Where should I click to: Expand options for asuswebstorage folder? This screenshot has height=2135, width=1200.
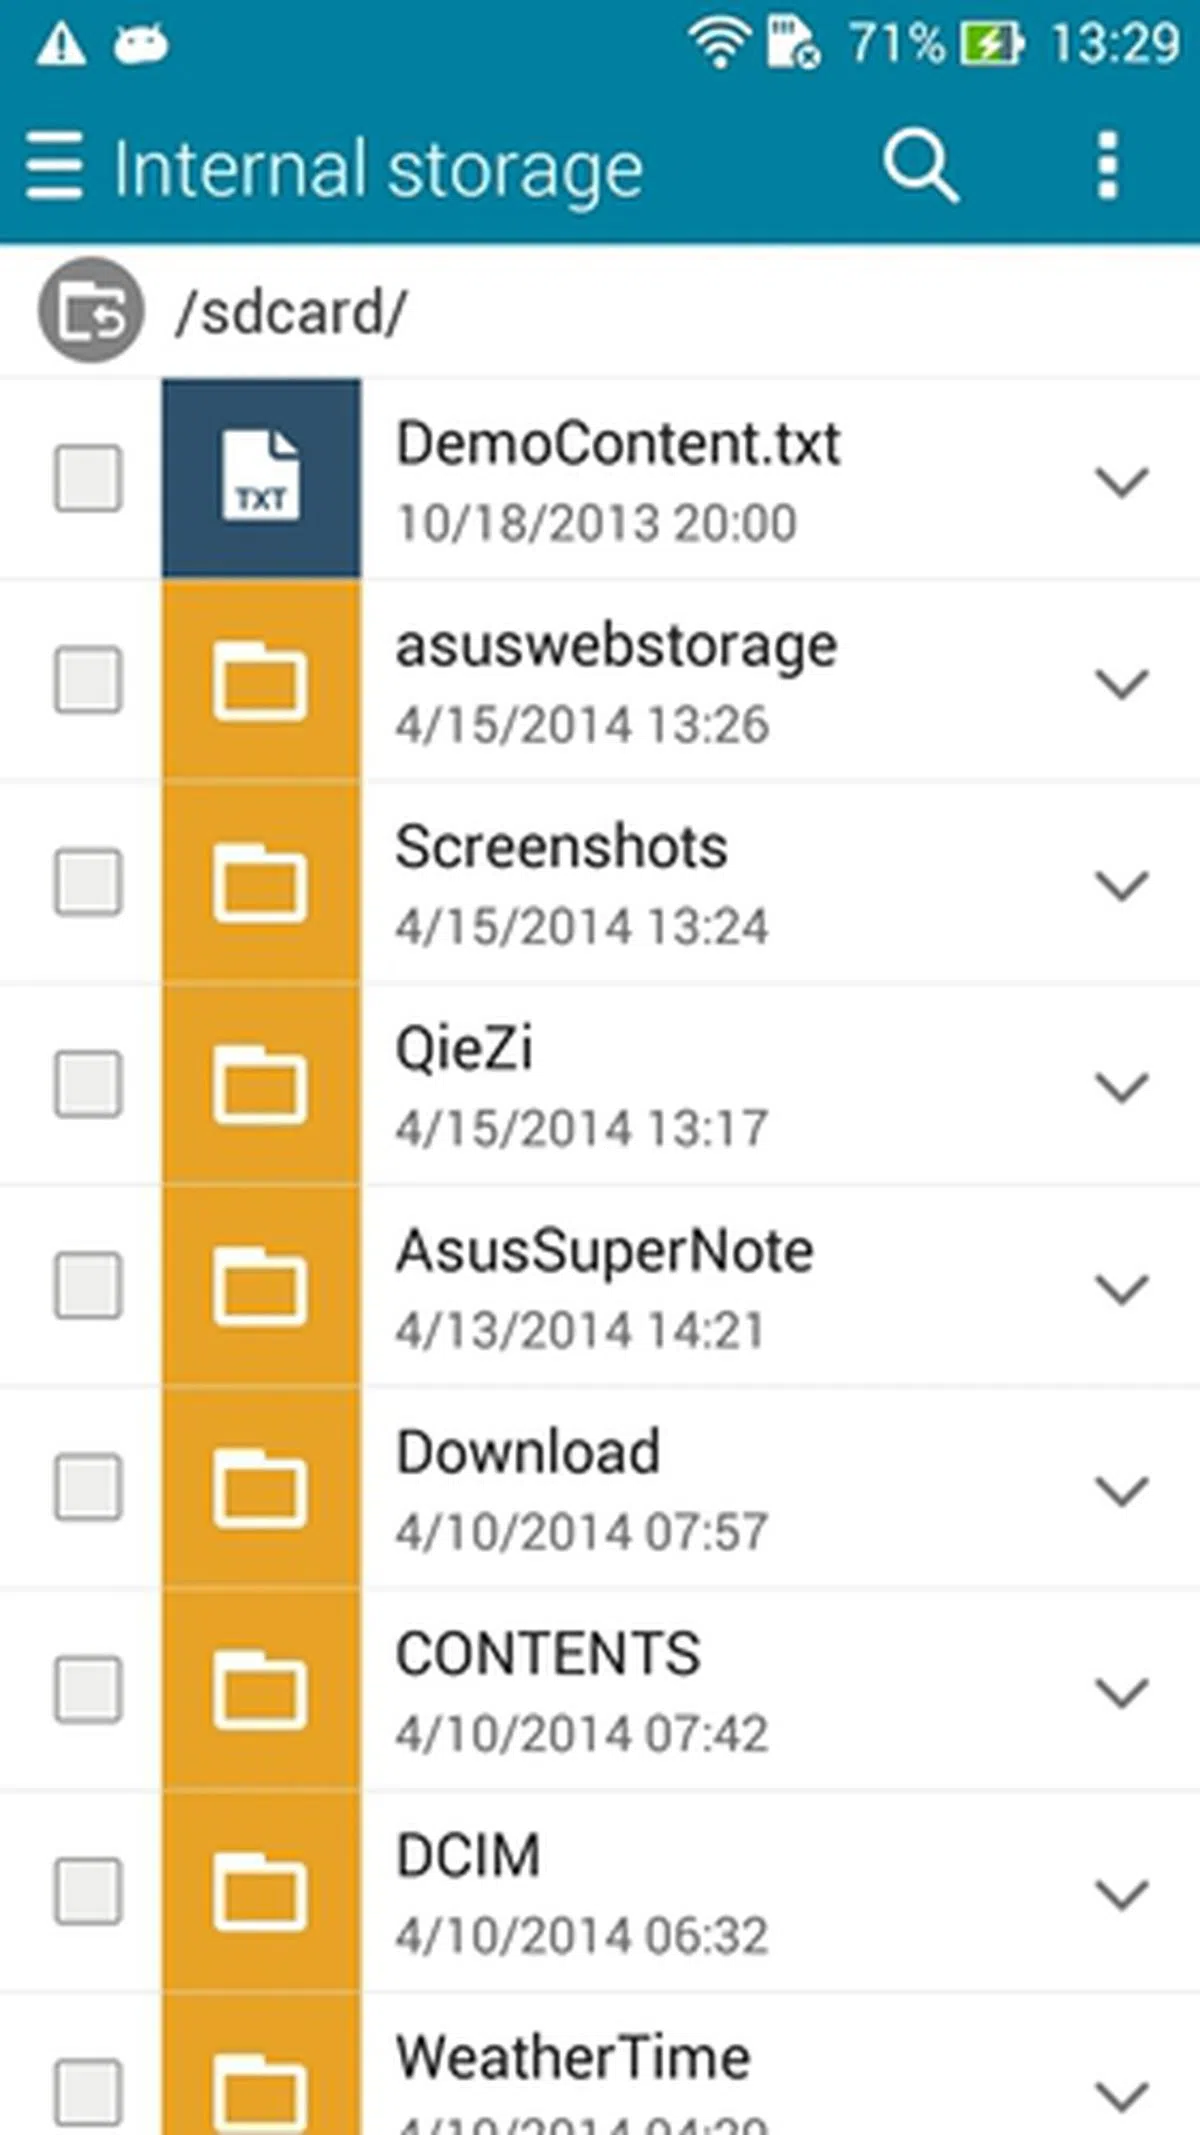[x=1121, y=684]
